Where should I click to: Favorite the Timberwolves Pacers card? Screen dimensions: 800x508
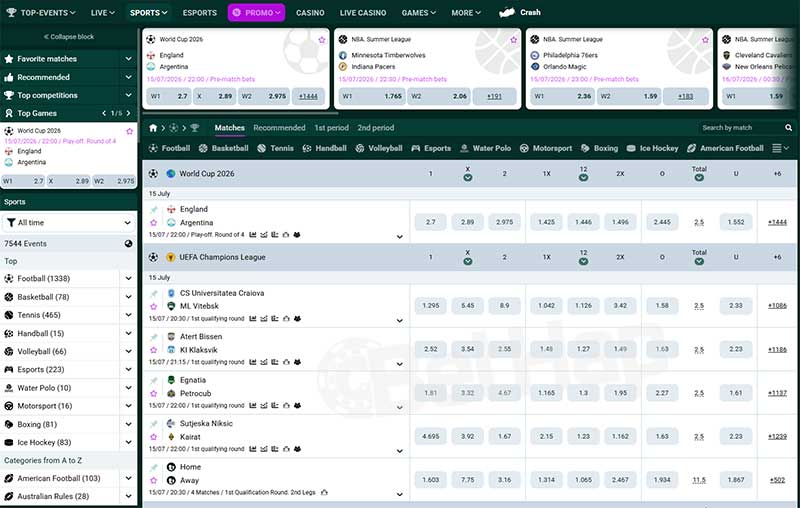click(x=513, y=40)
